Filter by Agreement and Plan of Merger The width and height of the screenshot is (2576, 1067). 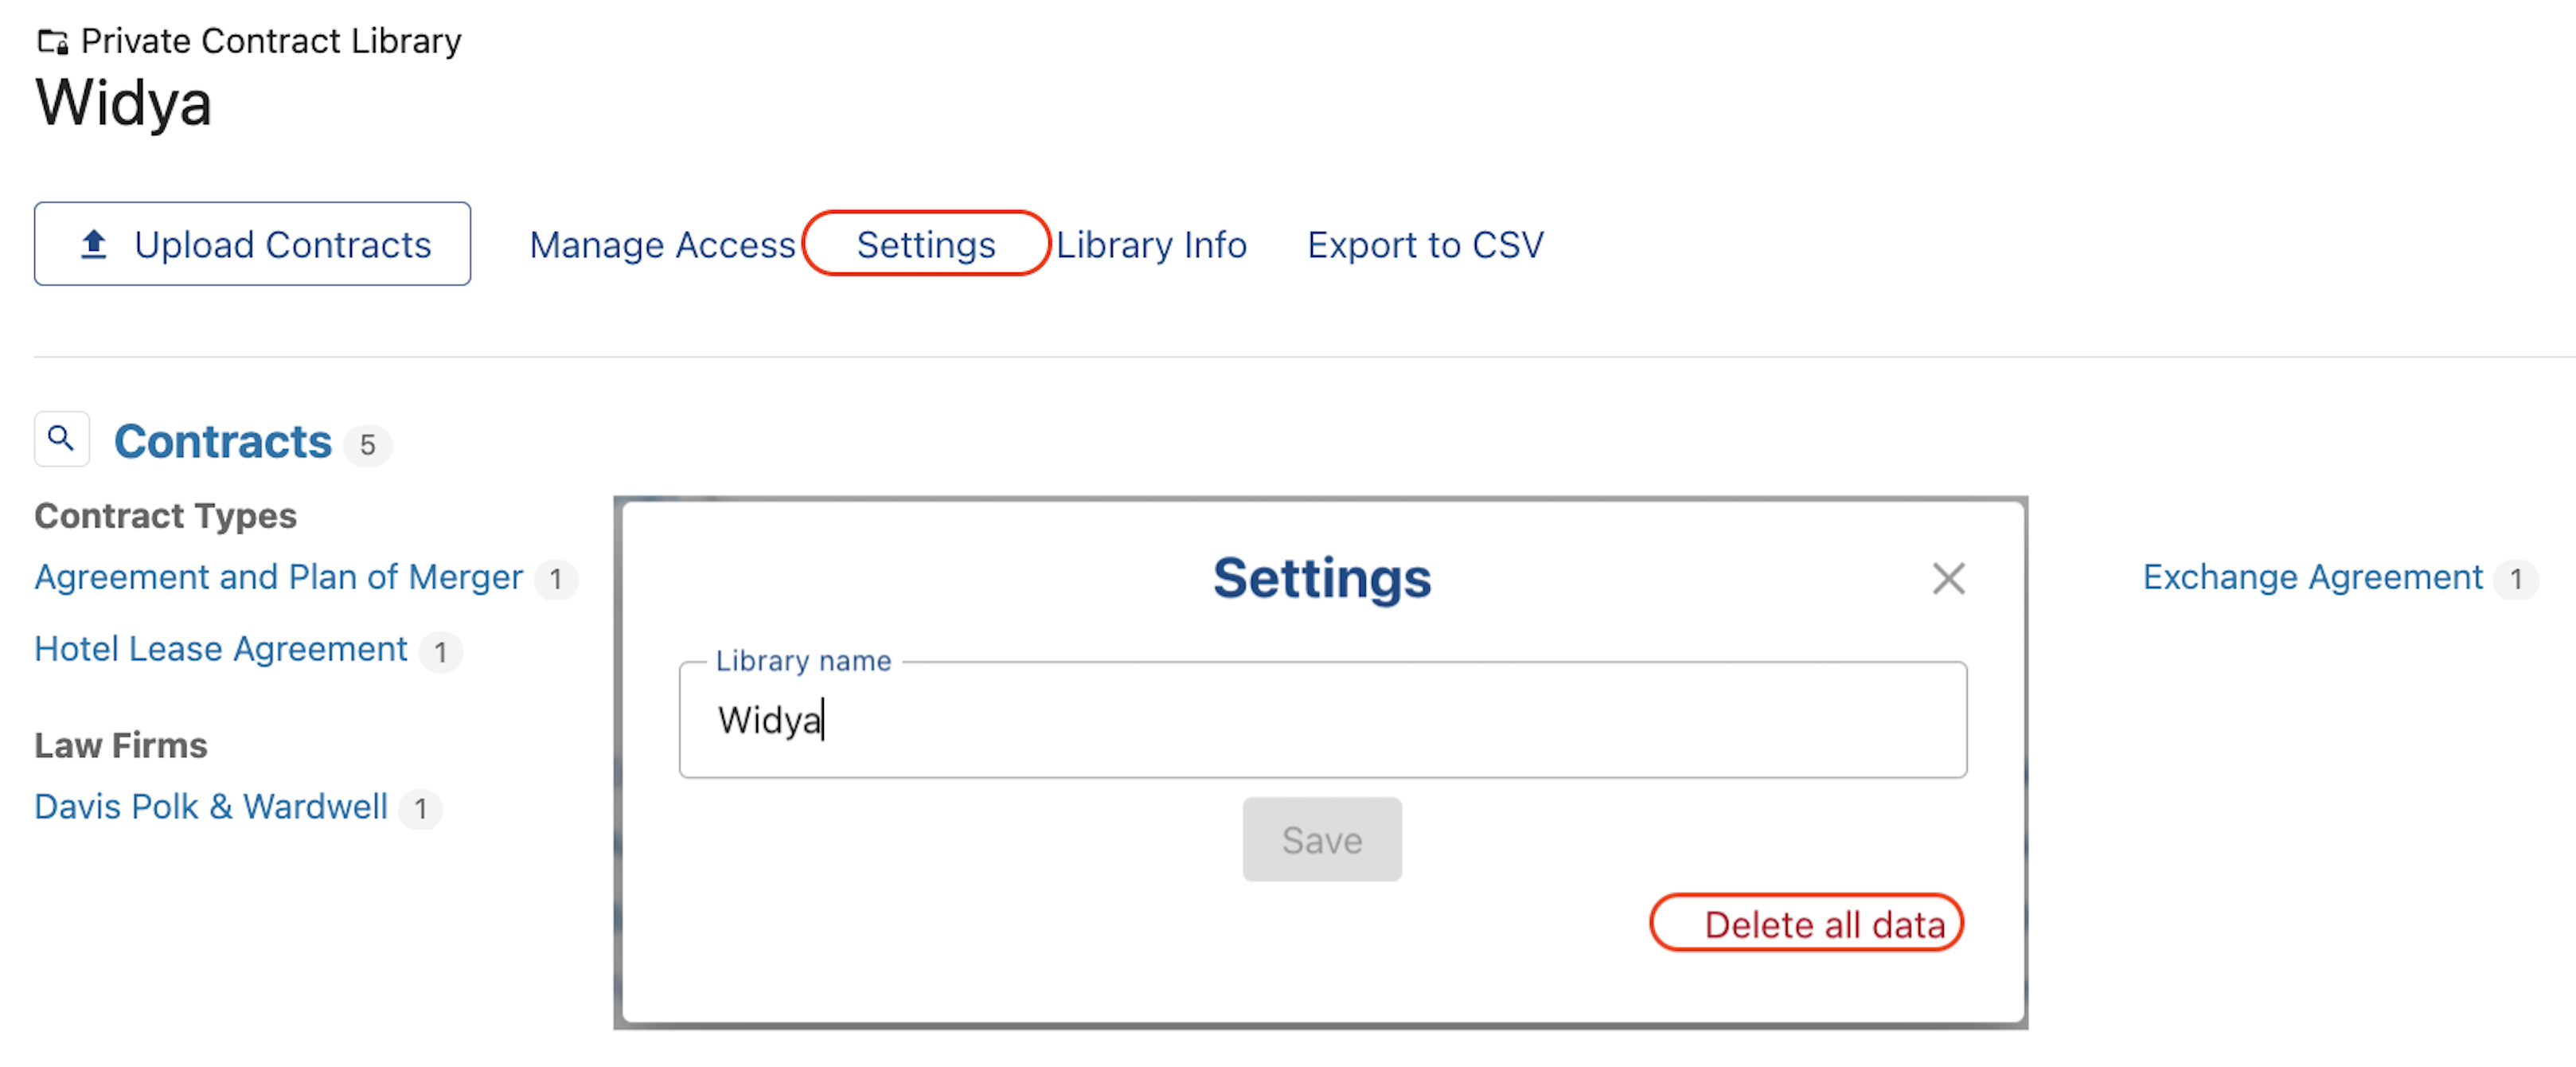click(279, 577)
